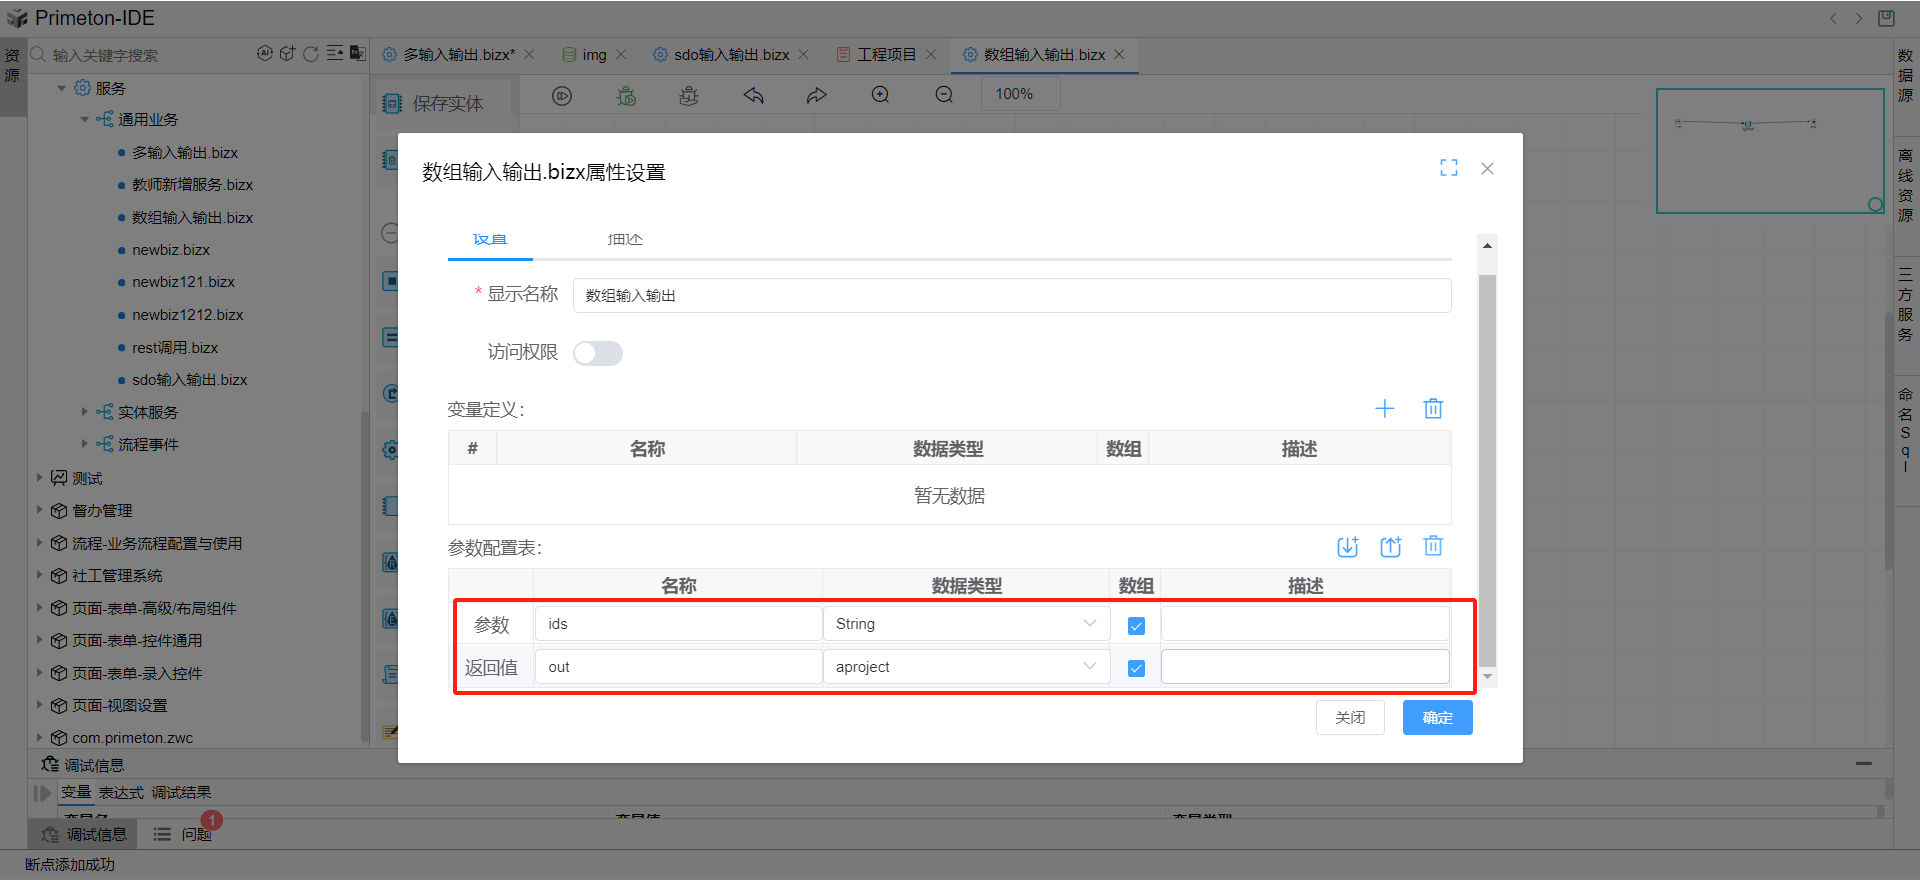
Task: Click the 关闭 button
Action: [1350, 718]
